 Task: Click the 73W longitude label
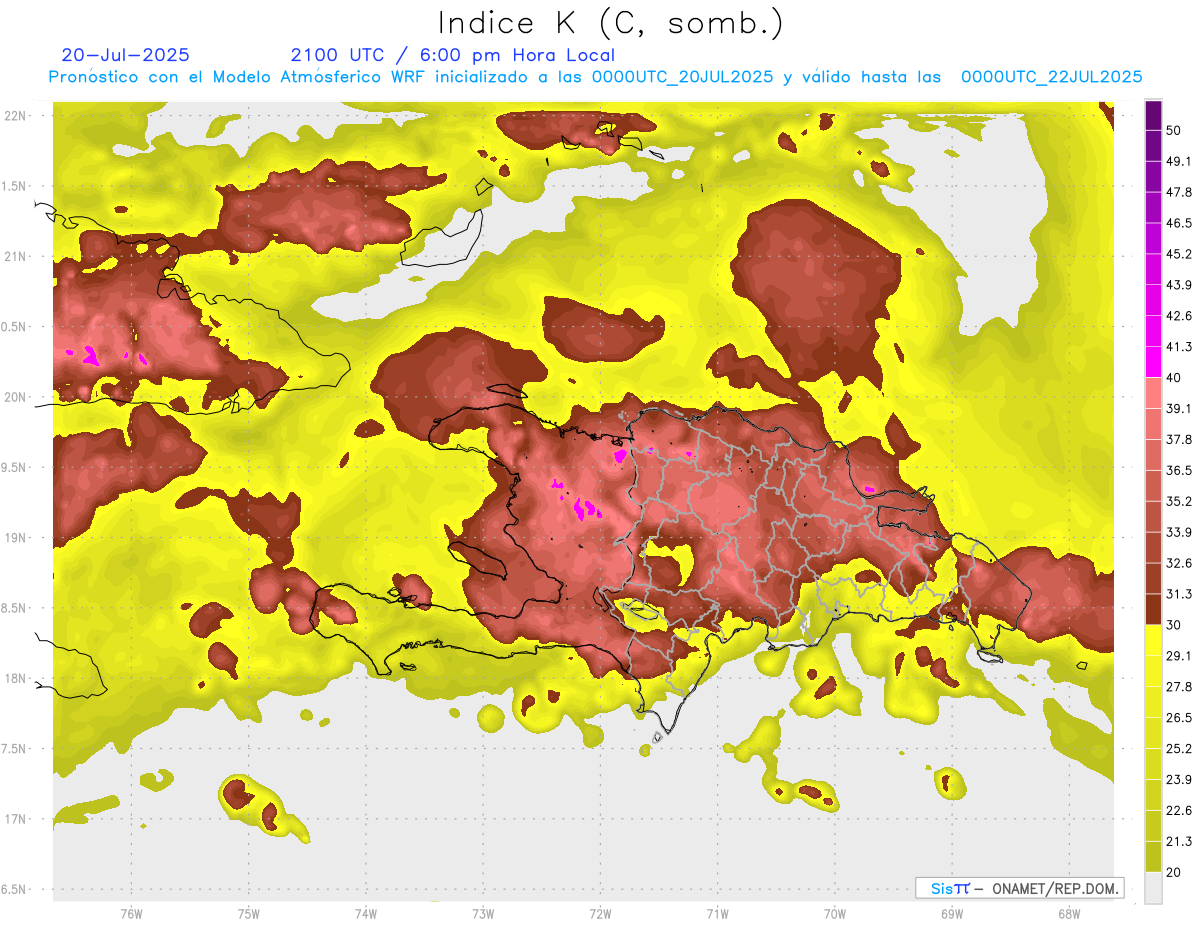click(483, 914)
